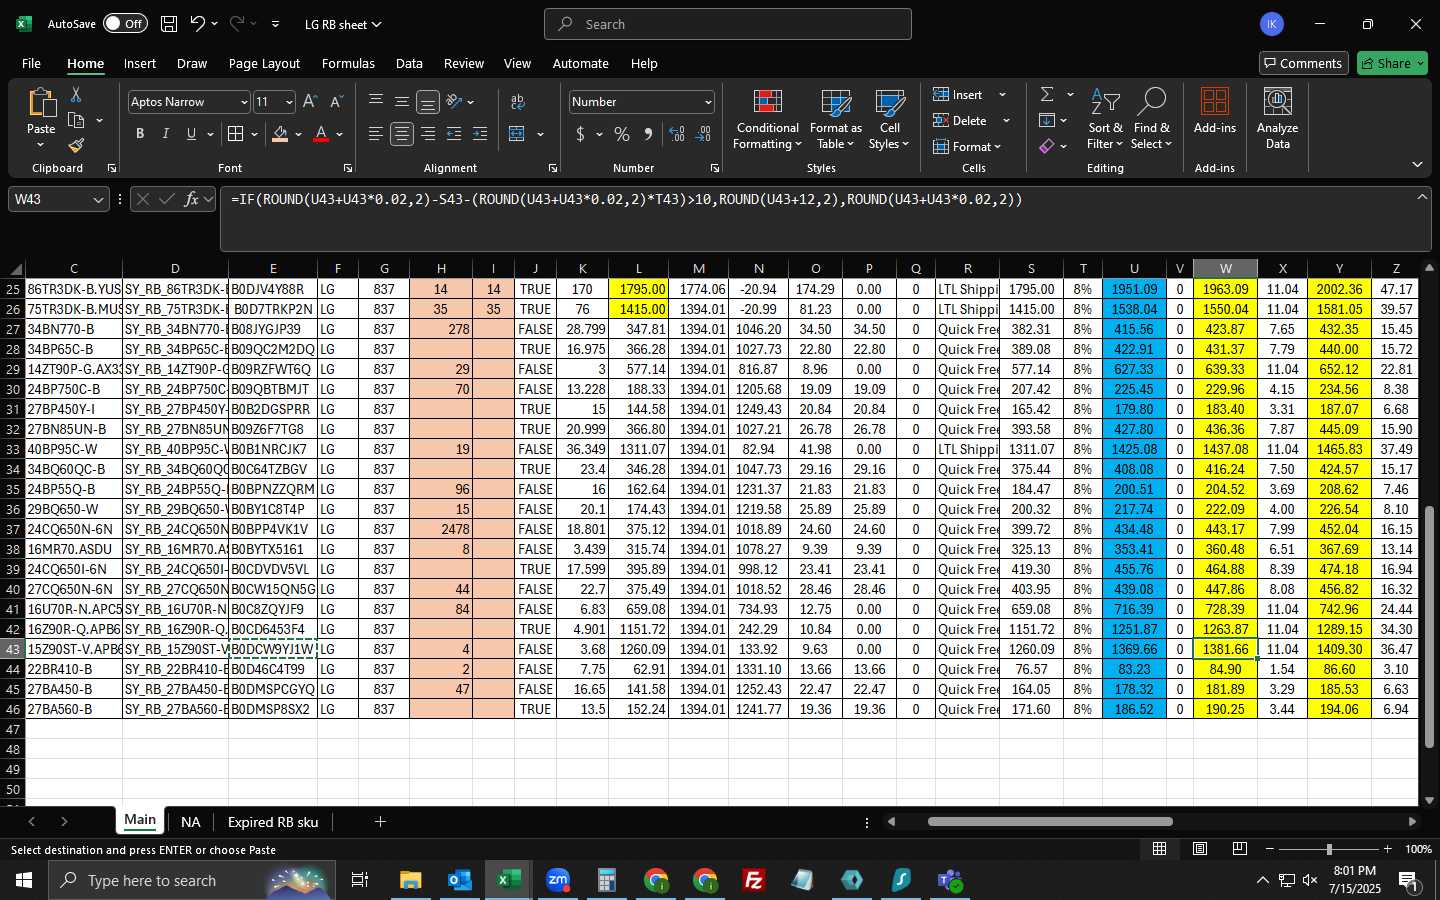The image size is (1440, 900).
Task: Click Format cells button
Action: pos(963,146)
